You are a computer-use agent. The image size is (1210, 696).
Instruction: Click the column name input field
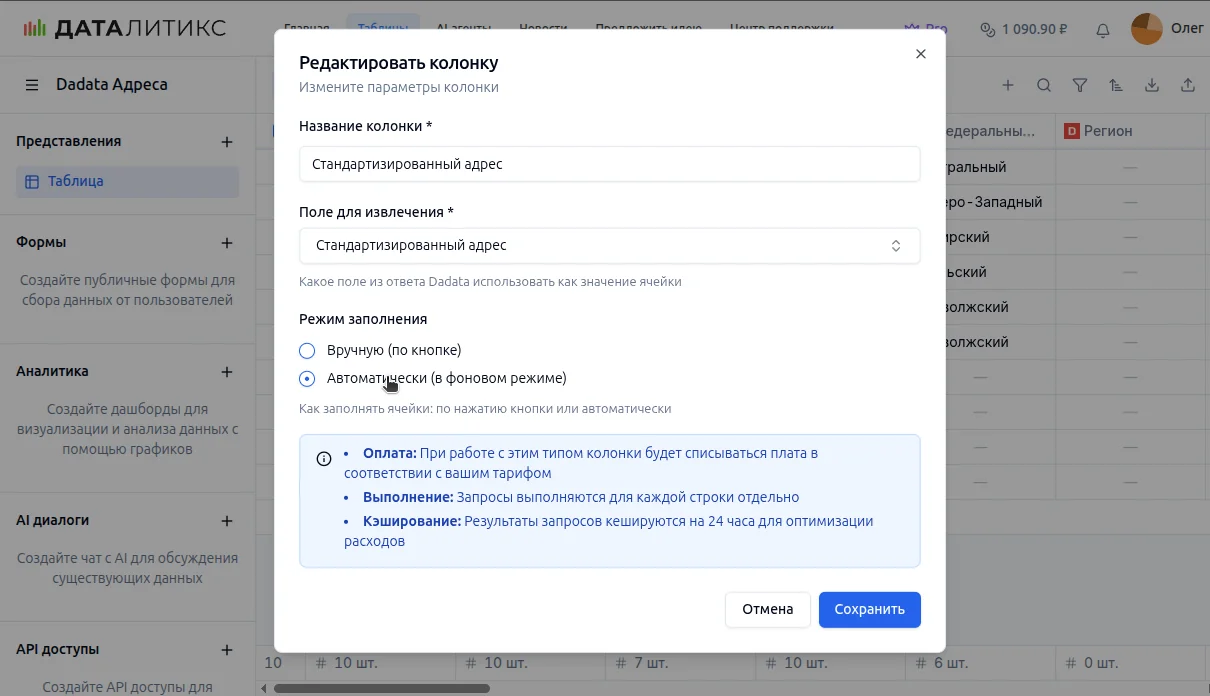[x=609, y=164]
